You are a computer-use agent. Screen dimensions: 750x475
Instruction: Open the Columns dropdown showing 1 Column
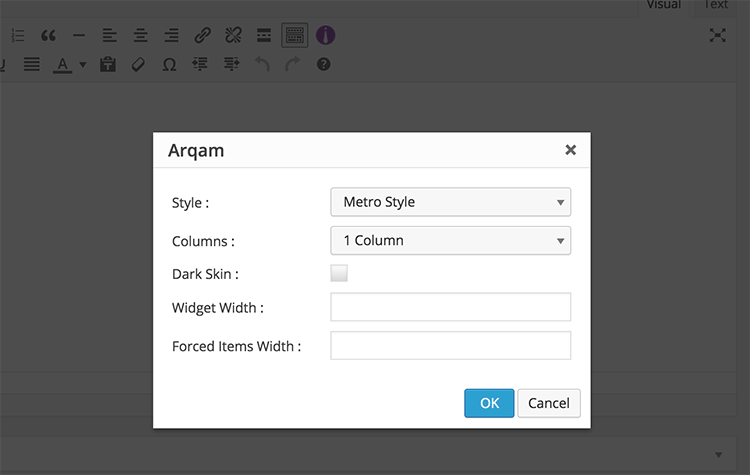pos(451,241)
